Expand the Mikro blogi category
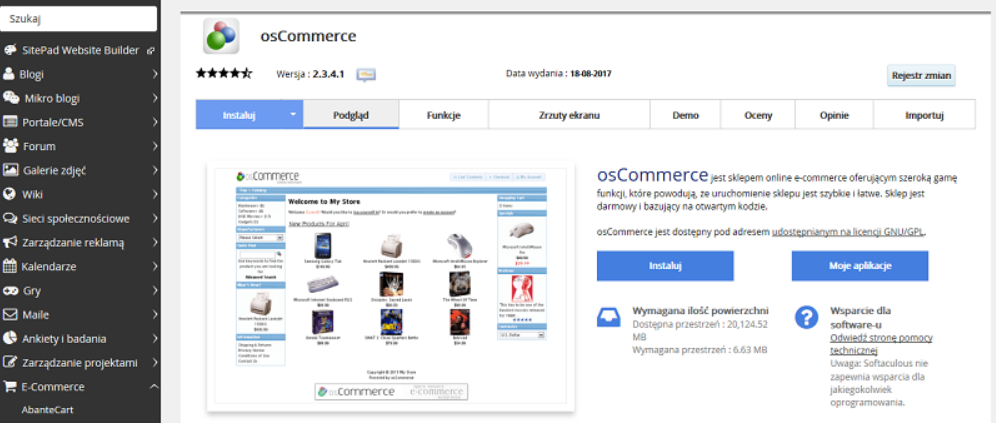 pyautogui.click(x=154, y=98)
